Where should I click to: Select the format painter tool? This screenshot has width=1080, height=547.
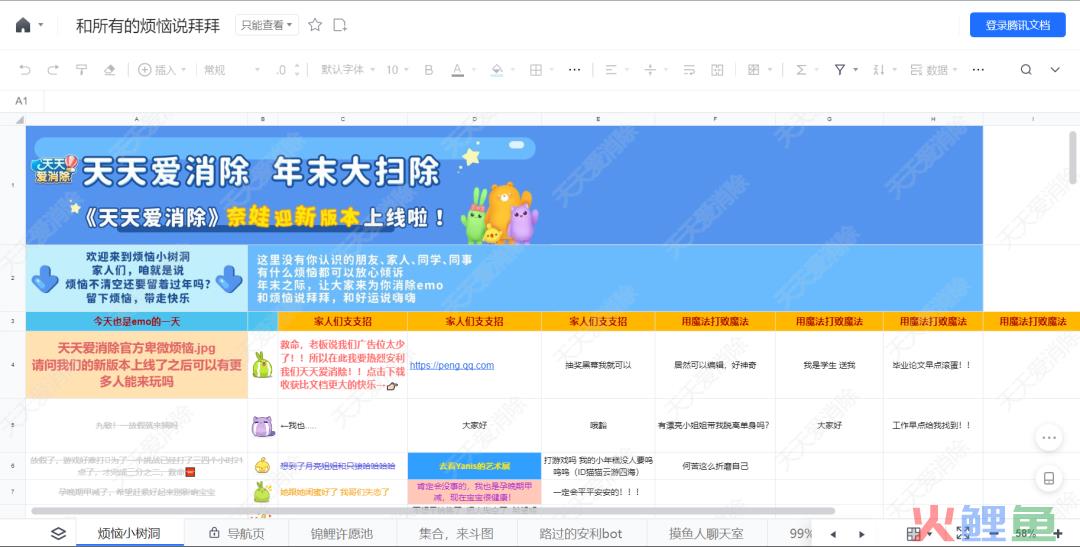(x=81, y=70)
